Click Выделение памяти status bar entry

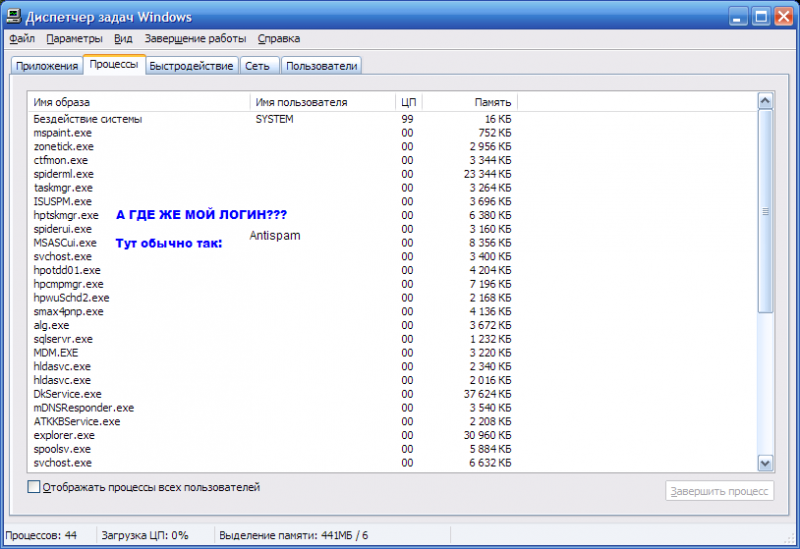tap(293, 536)
